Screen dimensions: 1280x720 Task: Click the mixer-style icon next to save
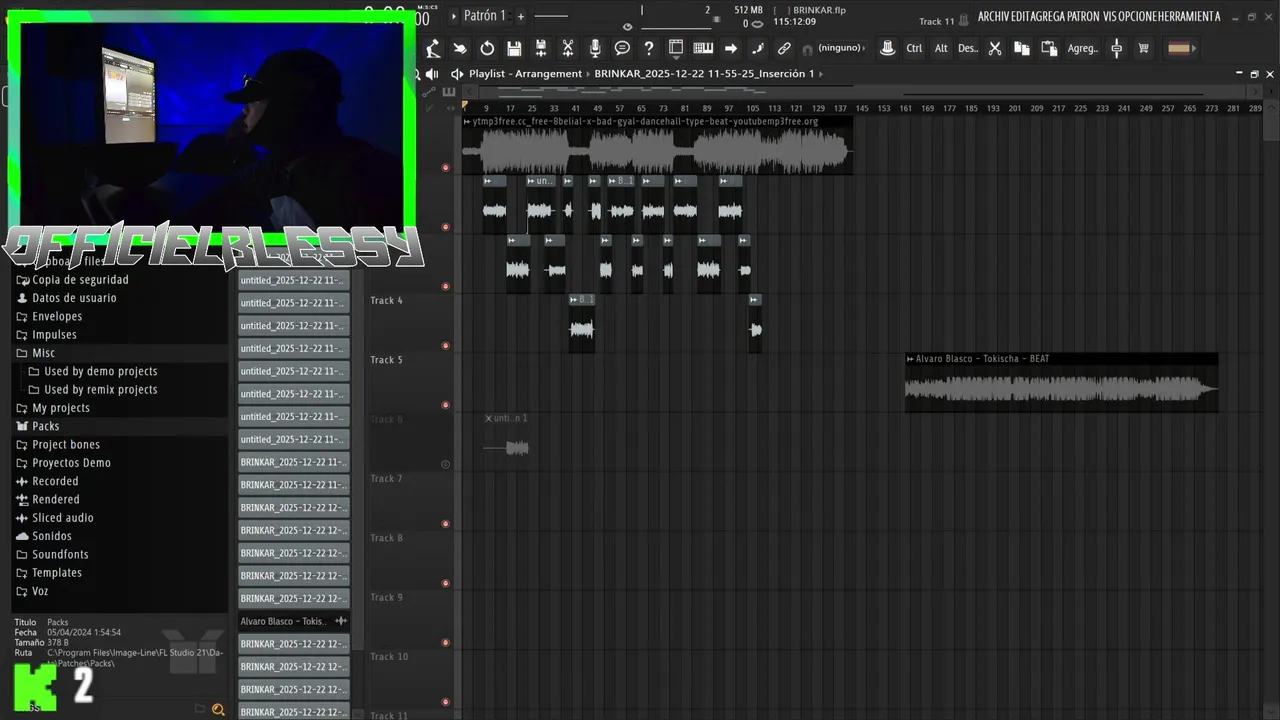[541, 48]
